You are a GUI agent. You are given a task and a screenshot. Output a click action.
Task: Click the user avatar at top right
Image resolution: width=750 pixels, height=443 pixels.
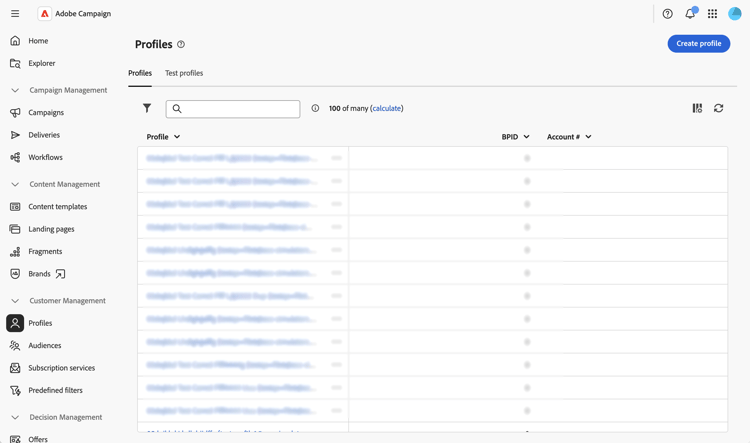734,14
